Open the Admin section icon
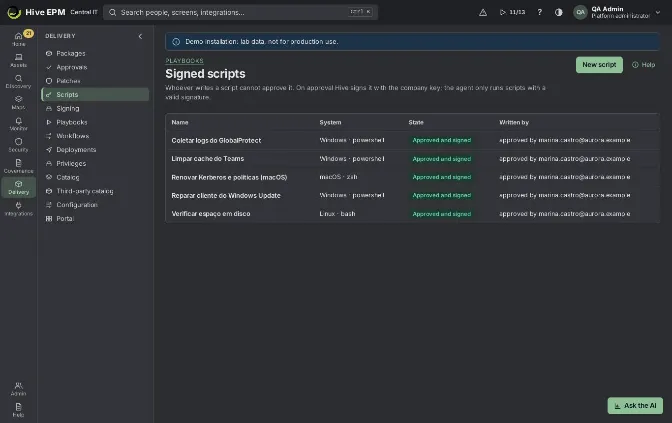This screenshot has width=672, height=423. (x=18, y=389)
